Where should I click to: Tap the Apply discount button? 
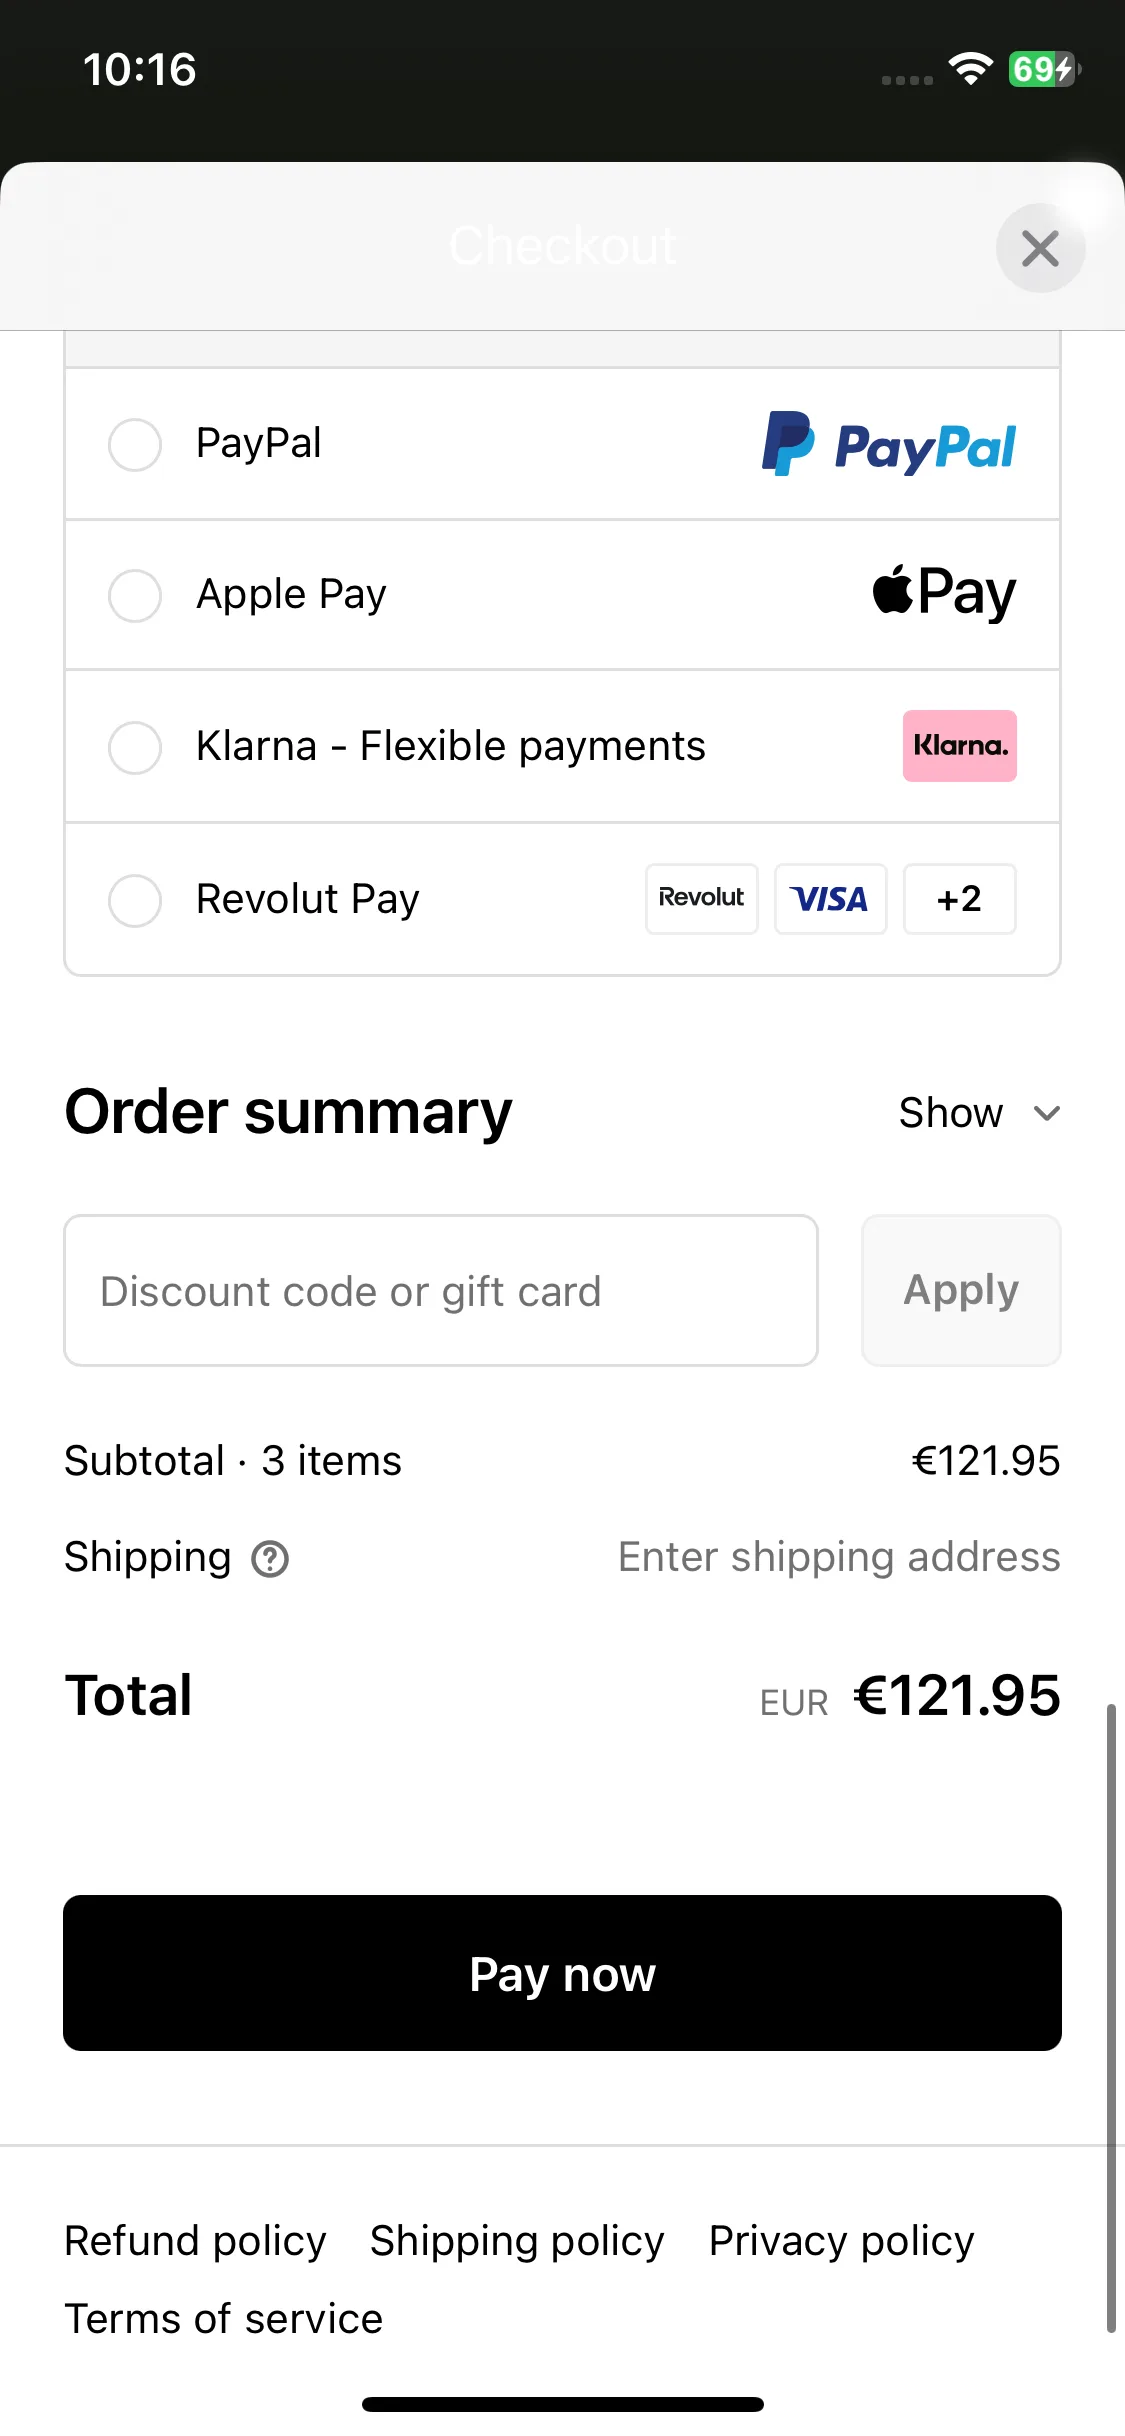coord(961,1290)
